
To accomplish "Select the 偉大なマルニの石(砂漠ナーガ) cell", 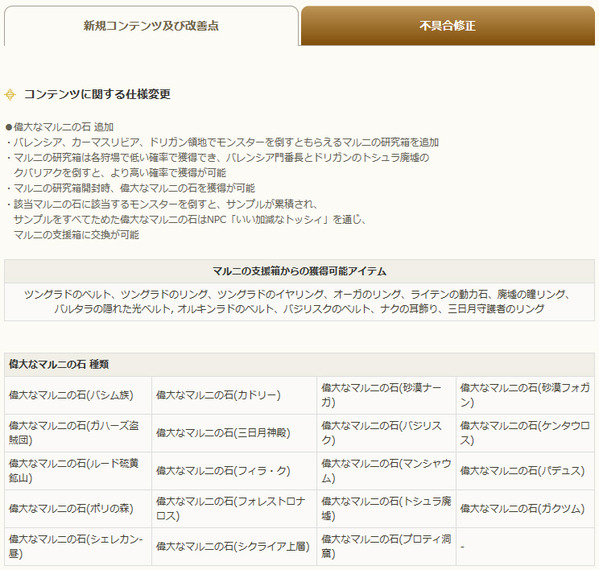I will (386, 395).
